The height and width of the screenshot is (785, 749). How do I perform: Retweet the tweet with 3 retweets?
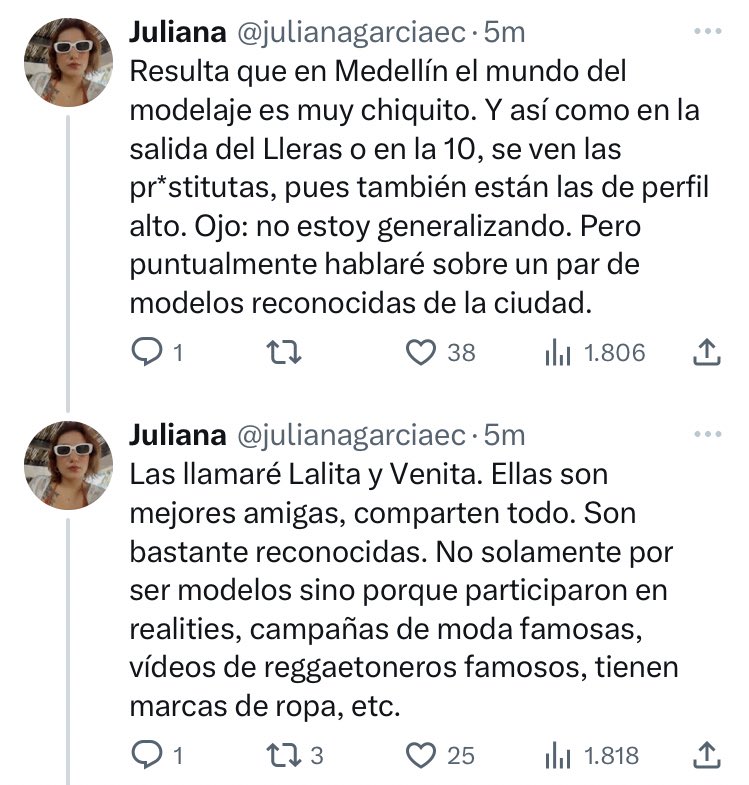(x=283, y=755)
